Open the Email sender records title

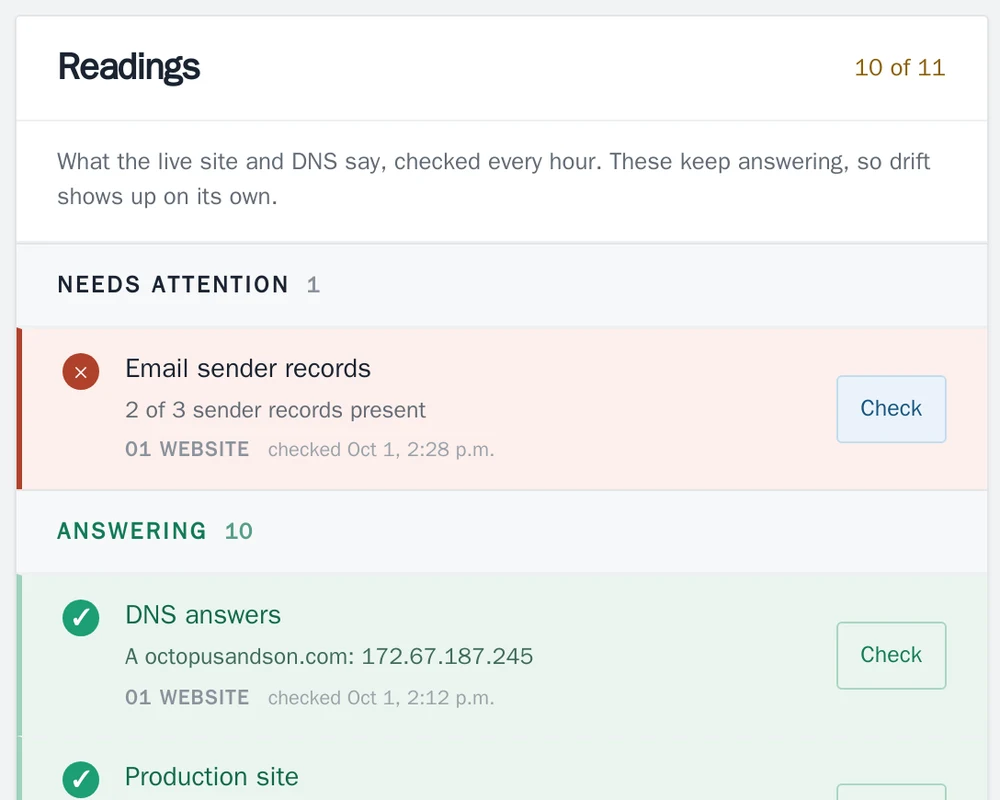pyautogui.click(x=247, y=369)
